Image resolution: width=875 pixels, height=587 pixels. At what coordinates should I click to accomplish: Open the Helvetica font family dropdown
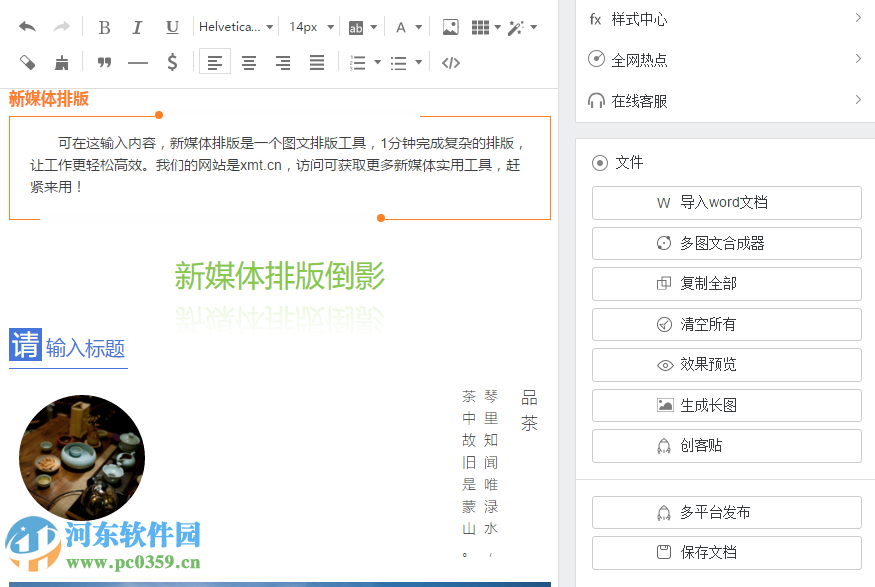click(x=235, y=27)
